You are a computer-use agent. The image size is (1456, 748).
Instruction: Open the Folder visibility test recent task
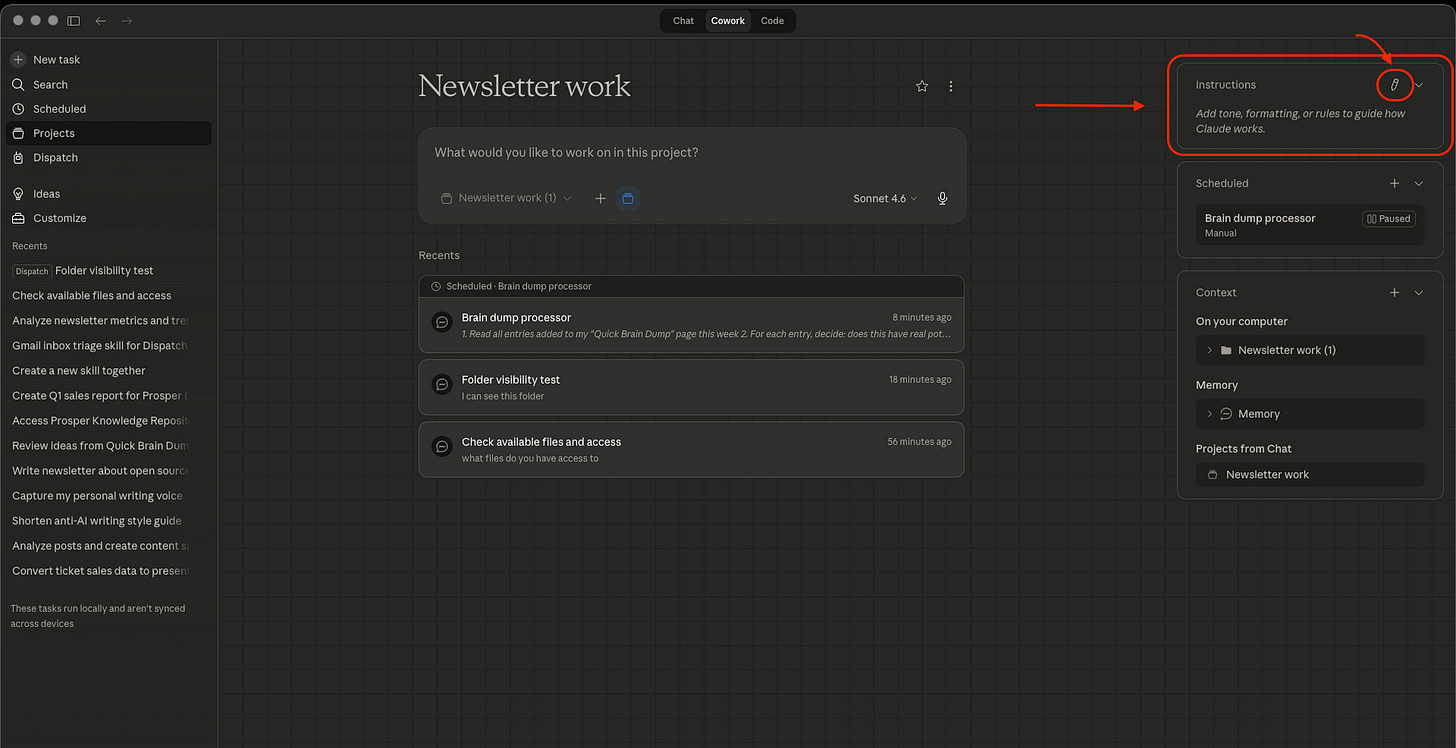point(691,387)
